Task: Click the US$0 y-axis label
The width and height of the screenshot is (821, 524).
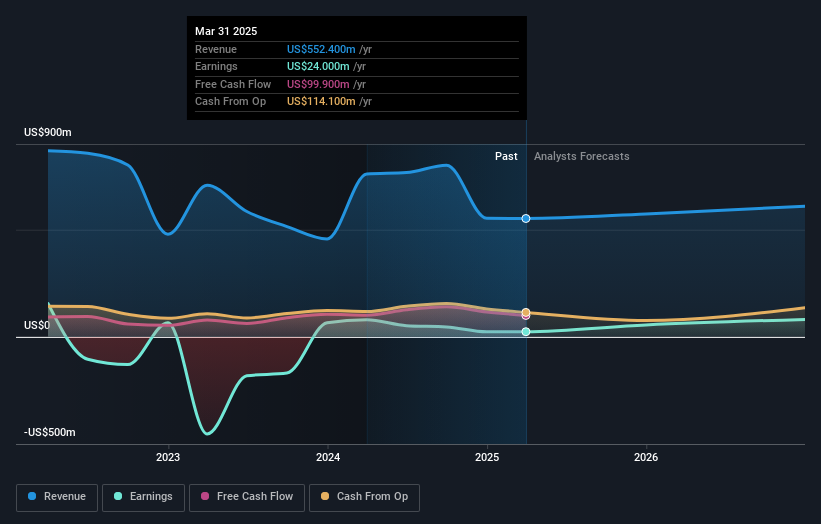Action: pyautogui.click(x=37, y=325)
